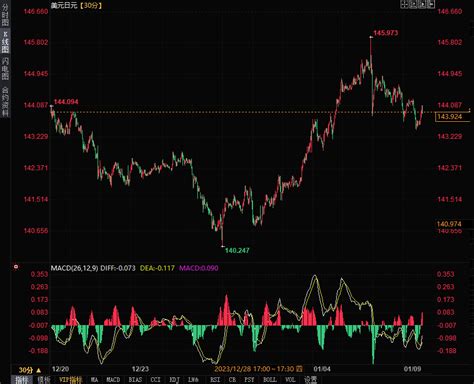
Task: Apply CCI indicator
Action: click(x=156, y=379)
